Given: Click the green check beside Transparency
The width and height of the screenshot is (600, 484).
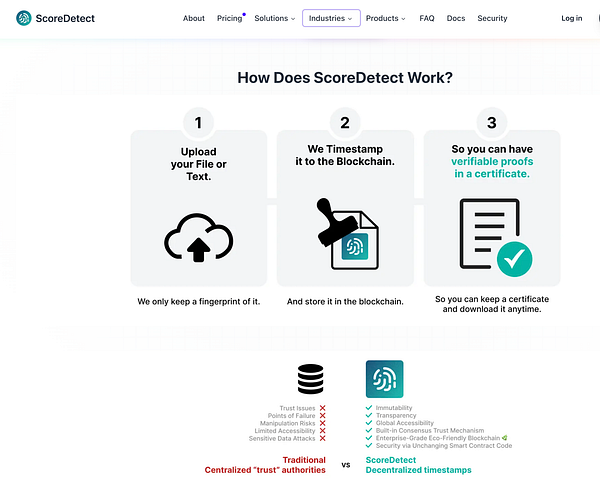Looking at the screenshot, I should pos(369,415).
